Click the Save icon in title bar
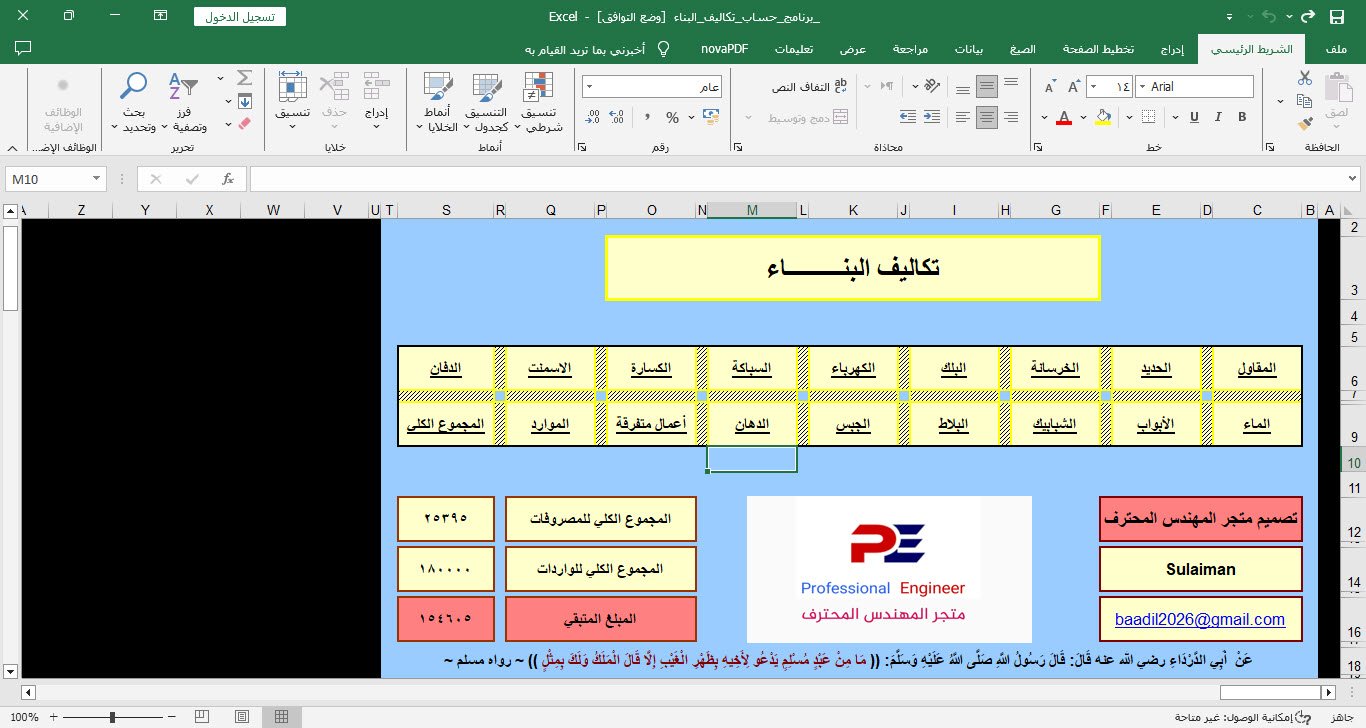 [x=1337, y=17]
